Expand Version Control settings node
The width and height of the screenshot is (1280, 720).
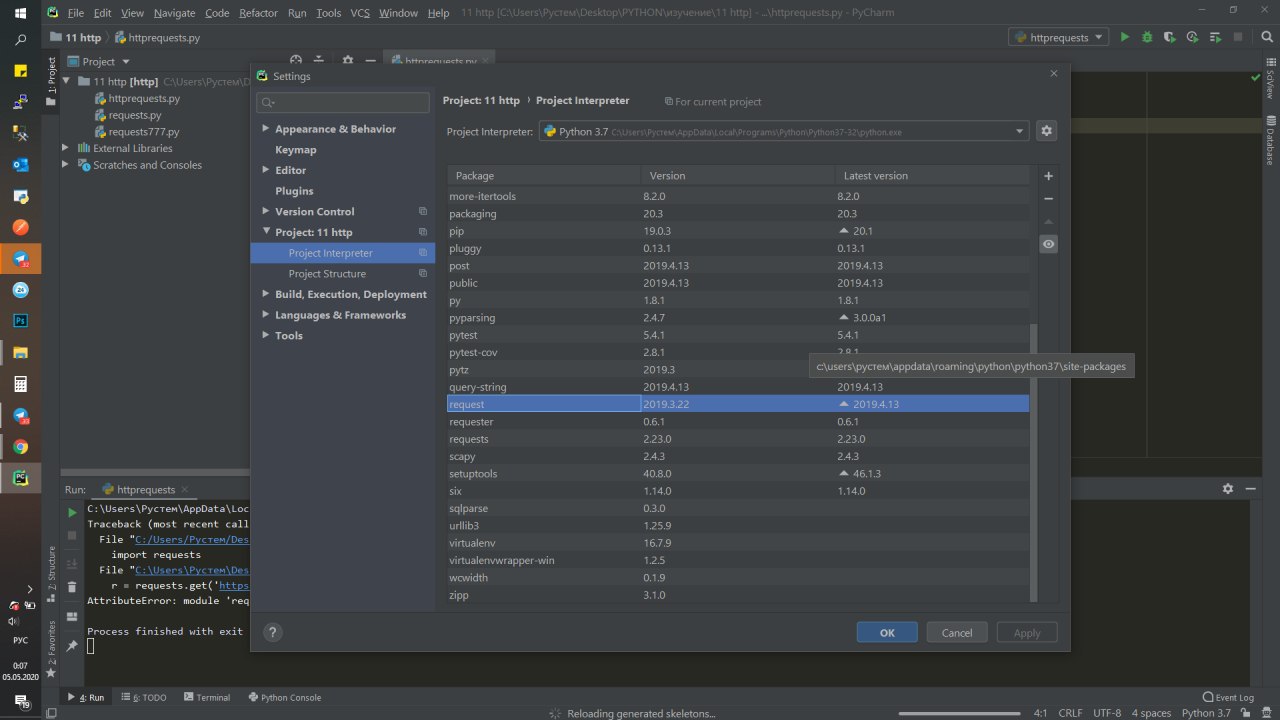(x=266, y=211)
